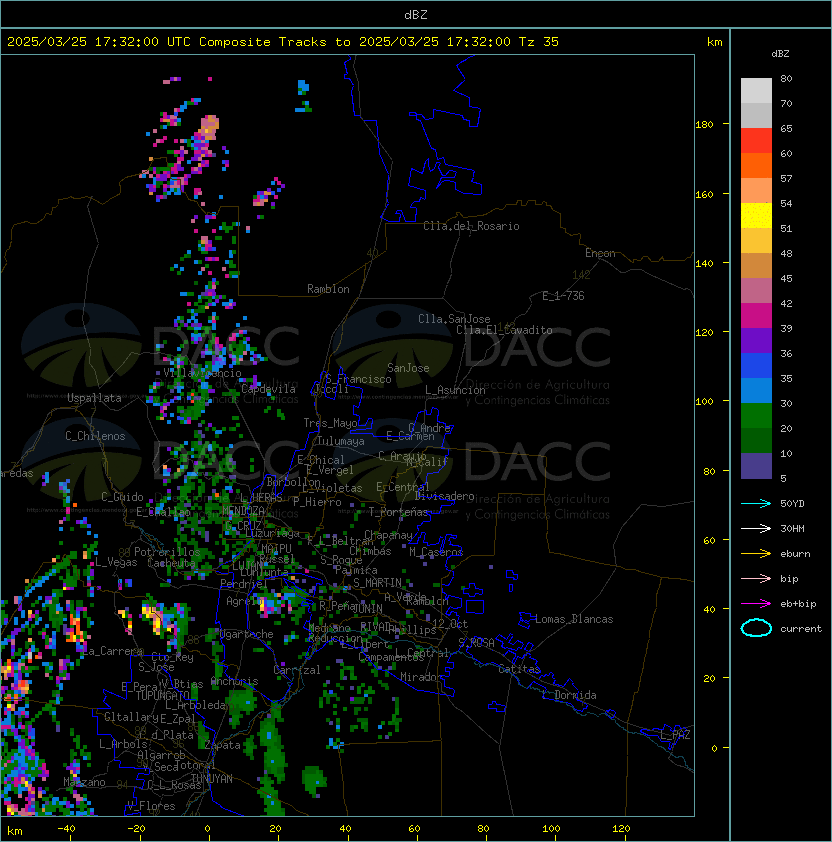Click the 'C_Guido' map label
Screen dimensions: 832x842
point(122,497)
